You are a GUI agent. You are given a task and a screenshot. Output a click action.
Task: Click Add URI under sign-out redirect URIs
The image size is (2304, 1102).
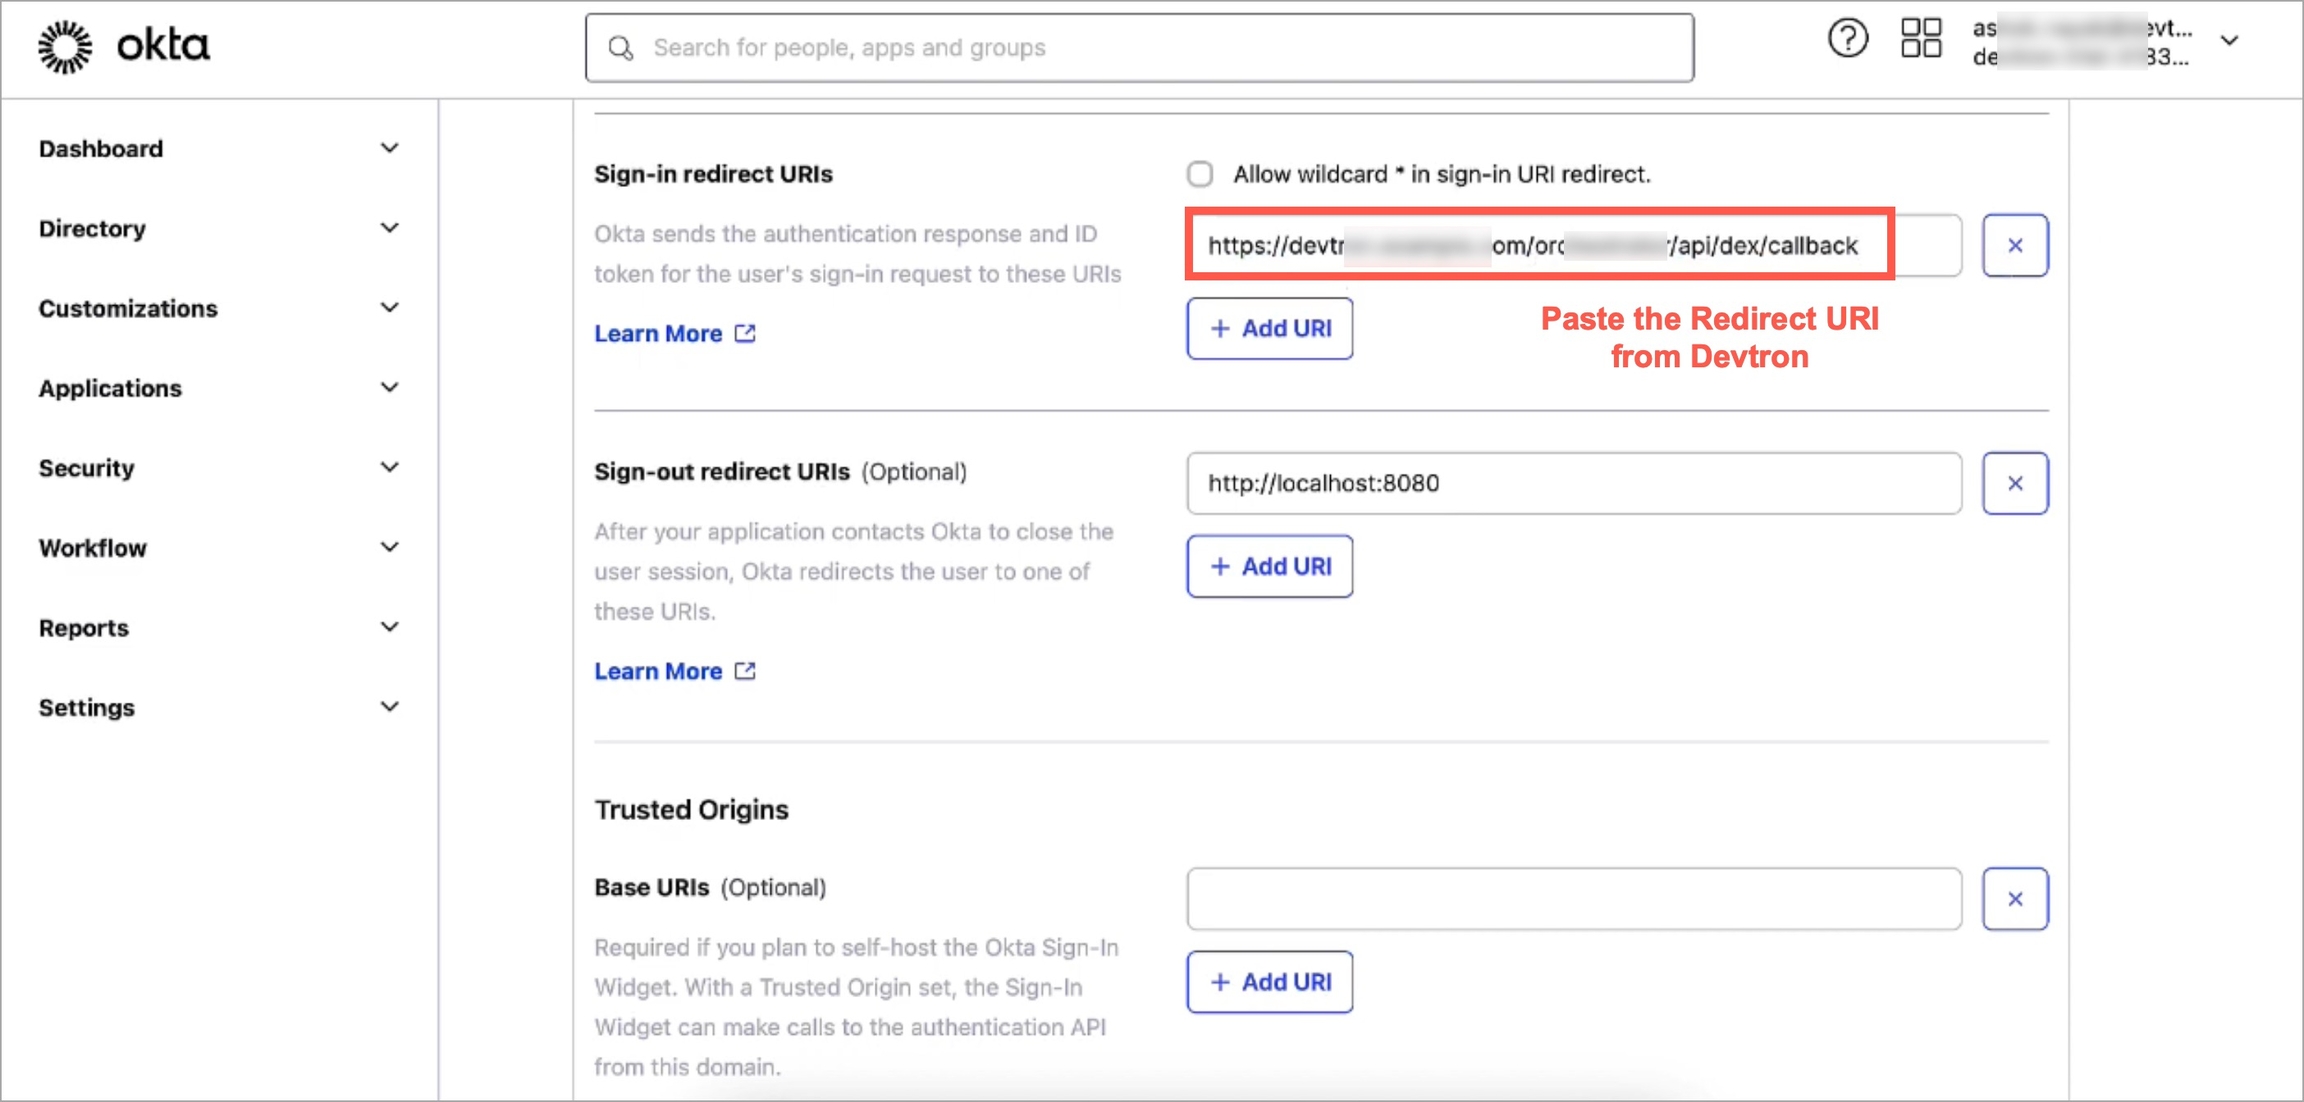click(x=1269, y=566)
